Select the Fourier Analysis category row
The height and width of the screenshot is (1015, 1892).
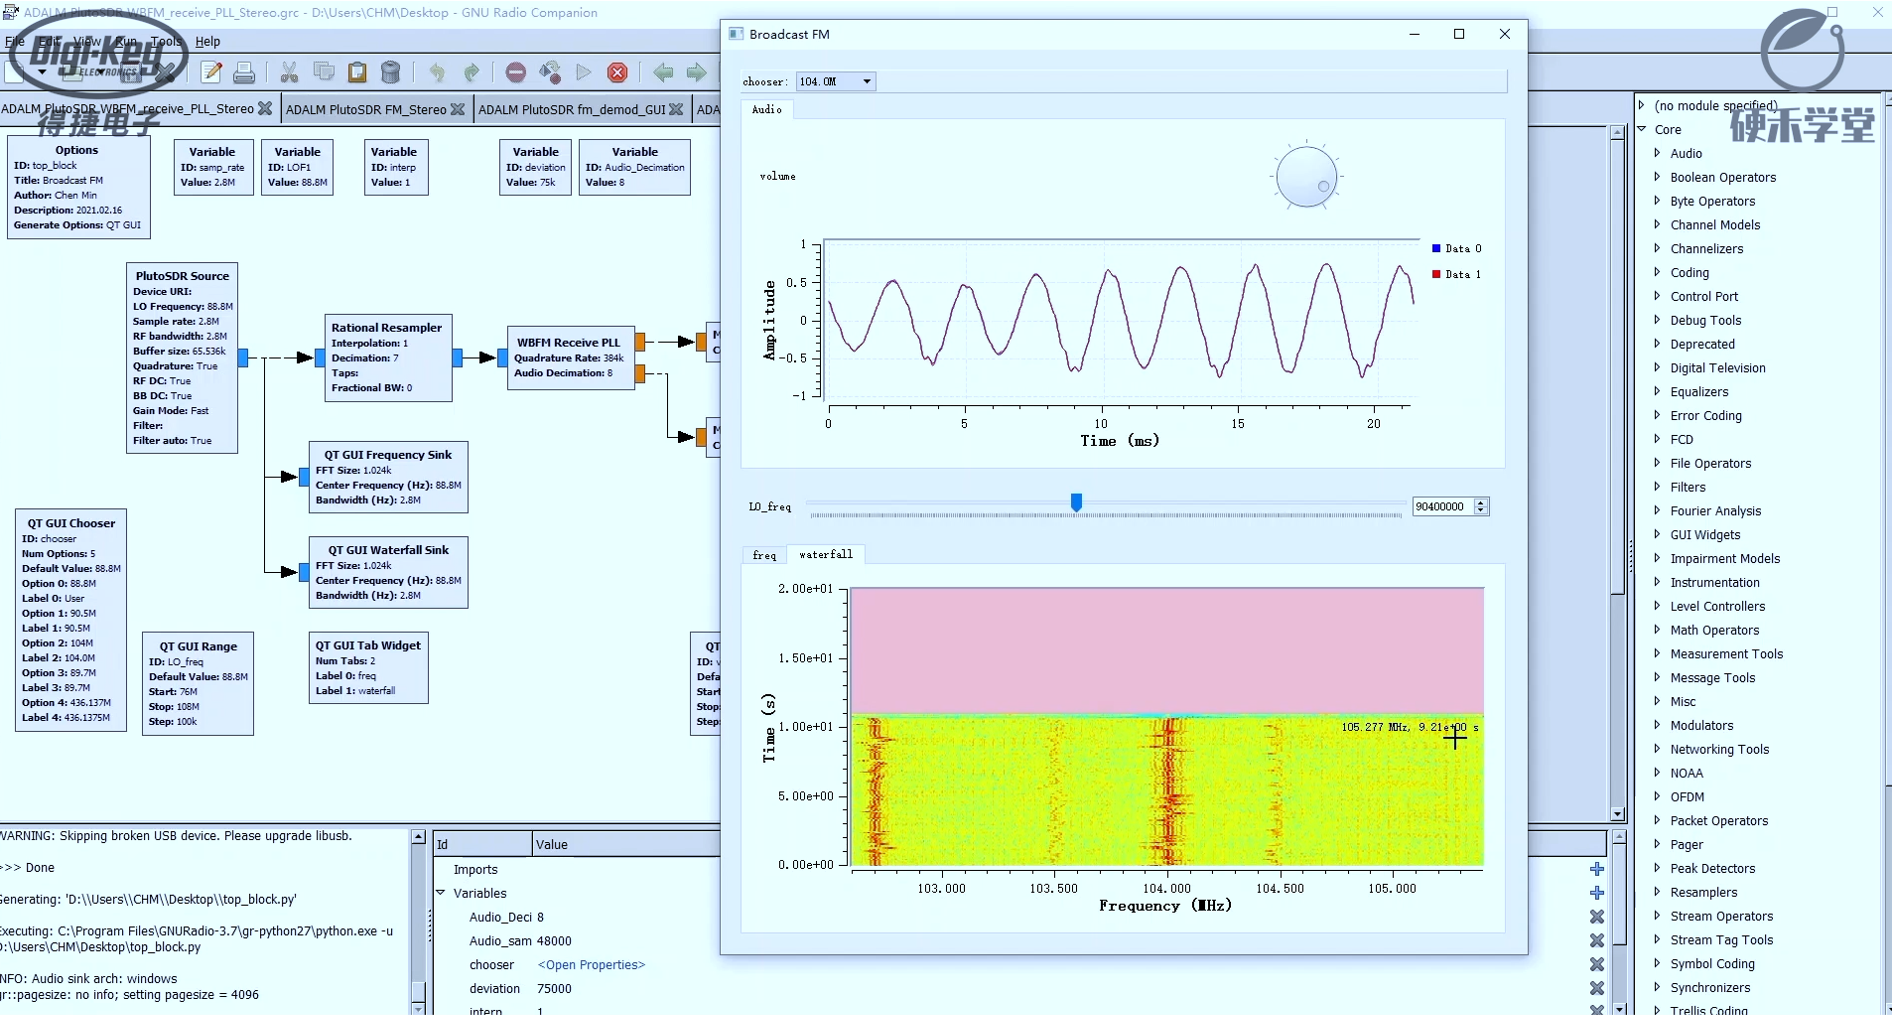(1715, 511)
